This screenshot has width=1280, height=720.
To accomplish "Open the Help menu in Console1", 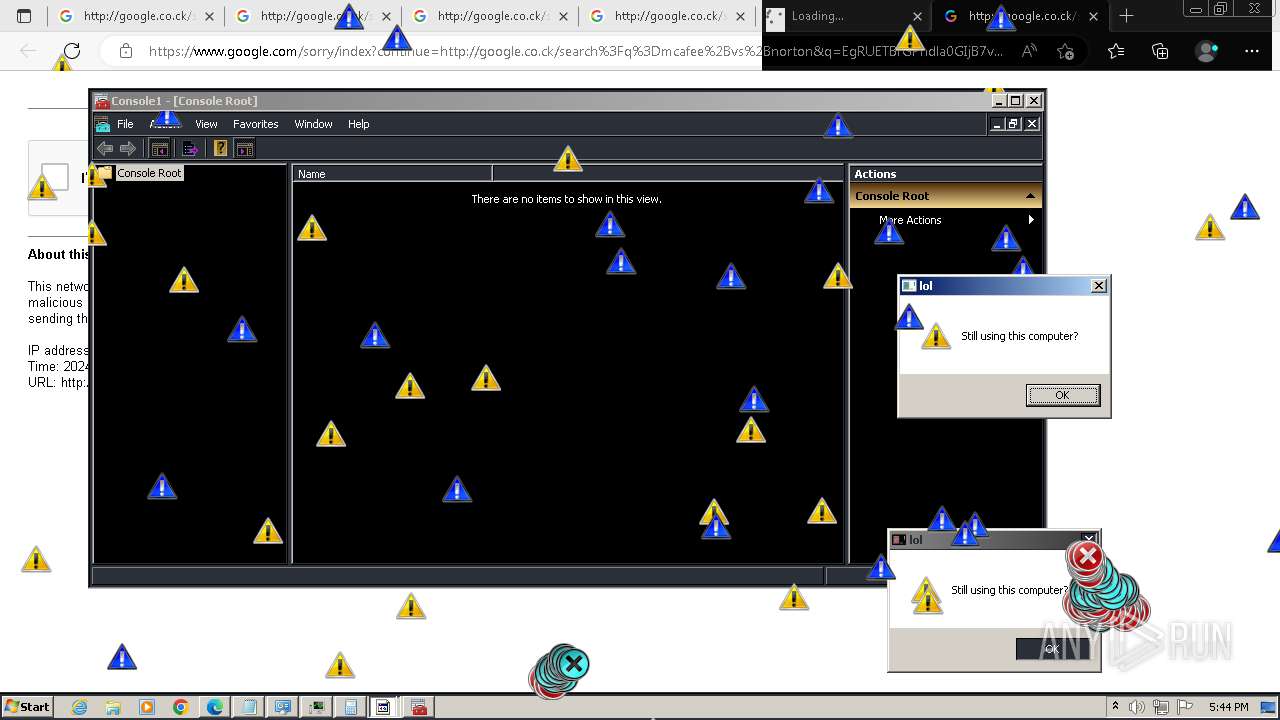I will [x=359, y=124].
